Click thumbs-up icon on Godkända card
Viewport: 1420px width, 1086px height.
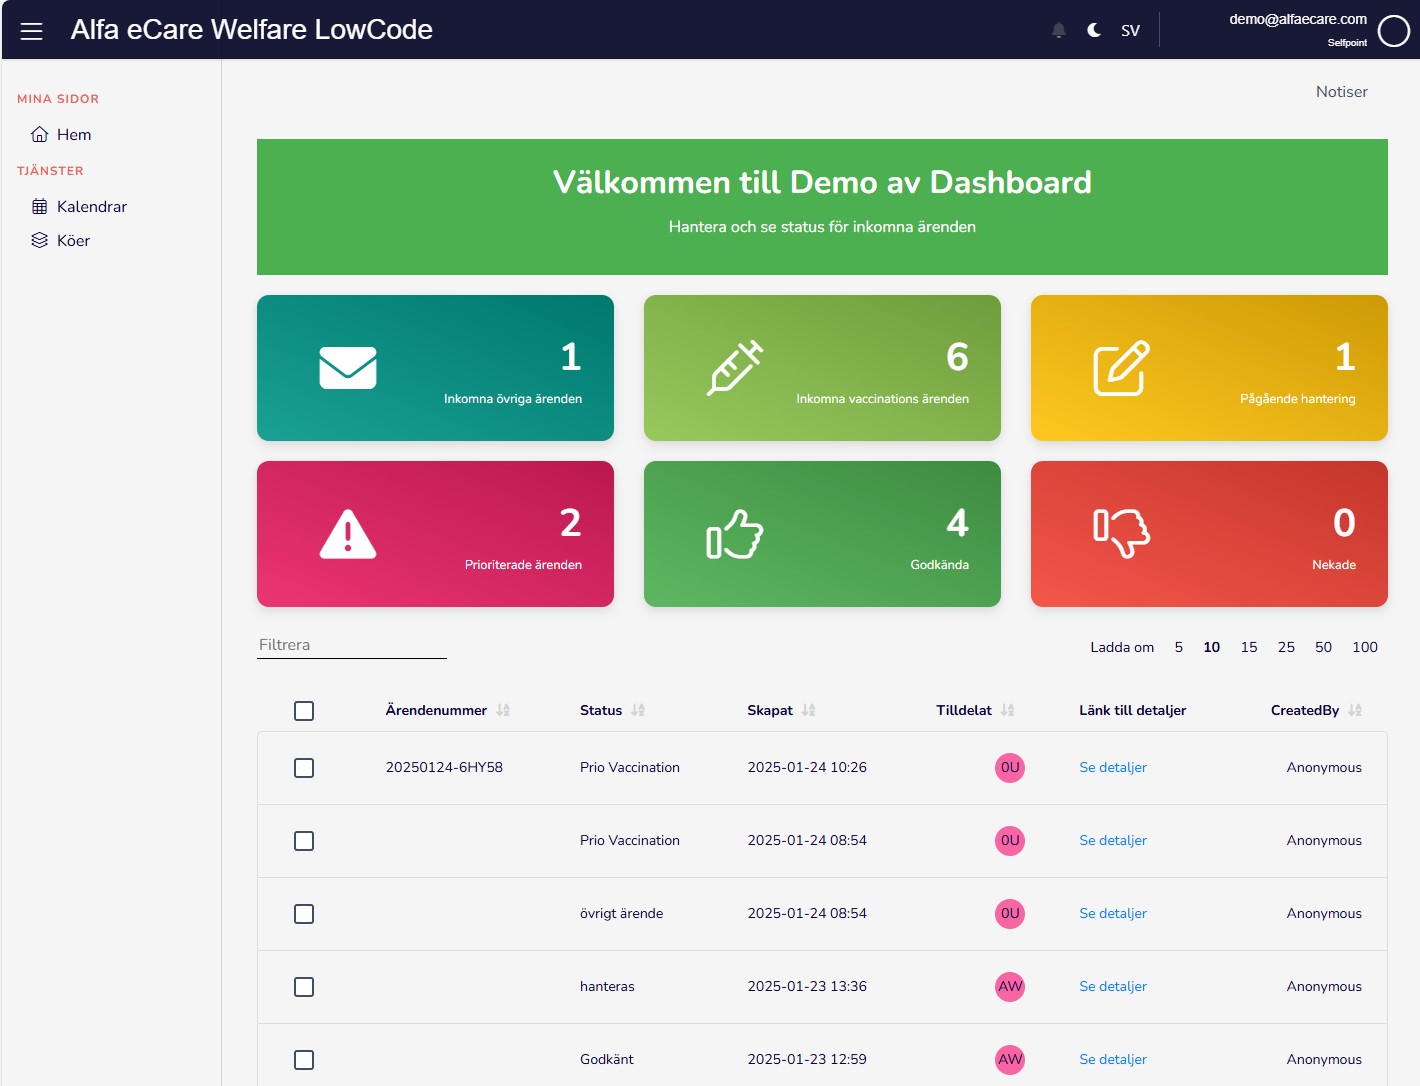click(735, 534)
